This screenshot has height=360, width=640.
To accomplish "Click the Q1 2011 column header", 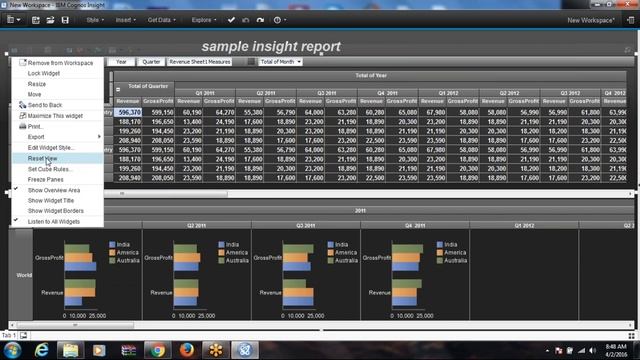I will coord(205,93).
